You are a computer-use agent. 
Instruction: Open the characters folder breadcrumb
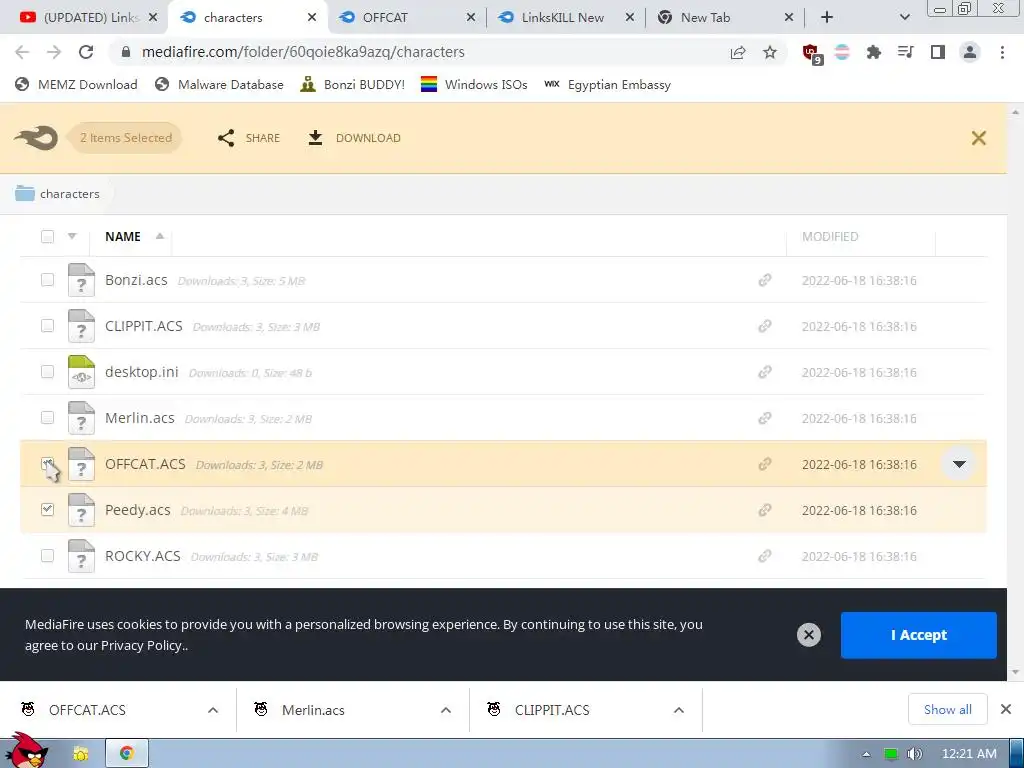click(x=57, y=194)
